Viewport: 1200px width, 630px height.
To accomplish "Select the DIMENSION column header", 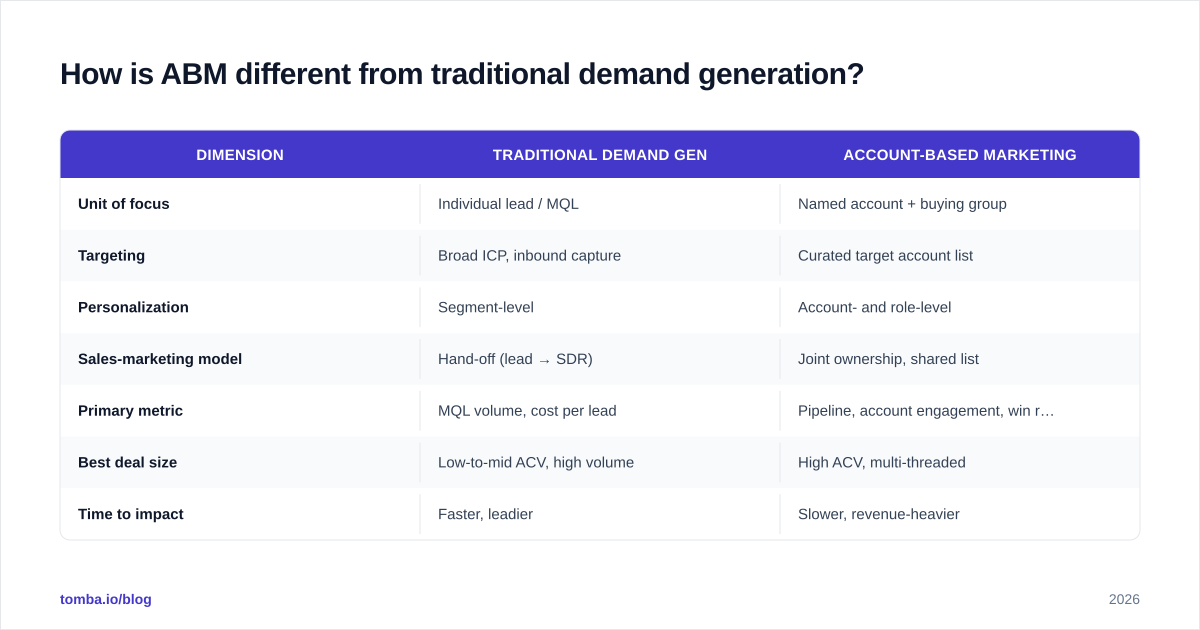I will 240,155.
